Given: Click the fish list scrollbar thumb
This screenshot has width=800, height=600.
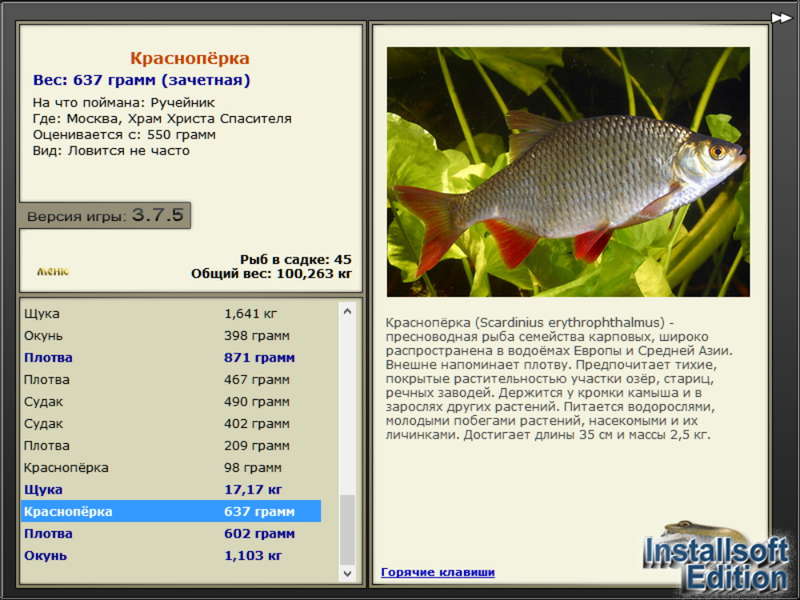Looking at the screenshot, I should 347,530.
